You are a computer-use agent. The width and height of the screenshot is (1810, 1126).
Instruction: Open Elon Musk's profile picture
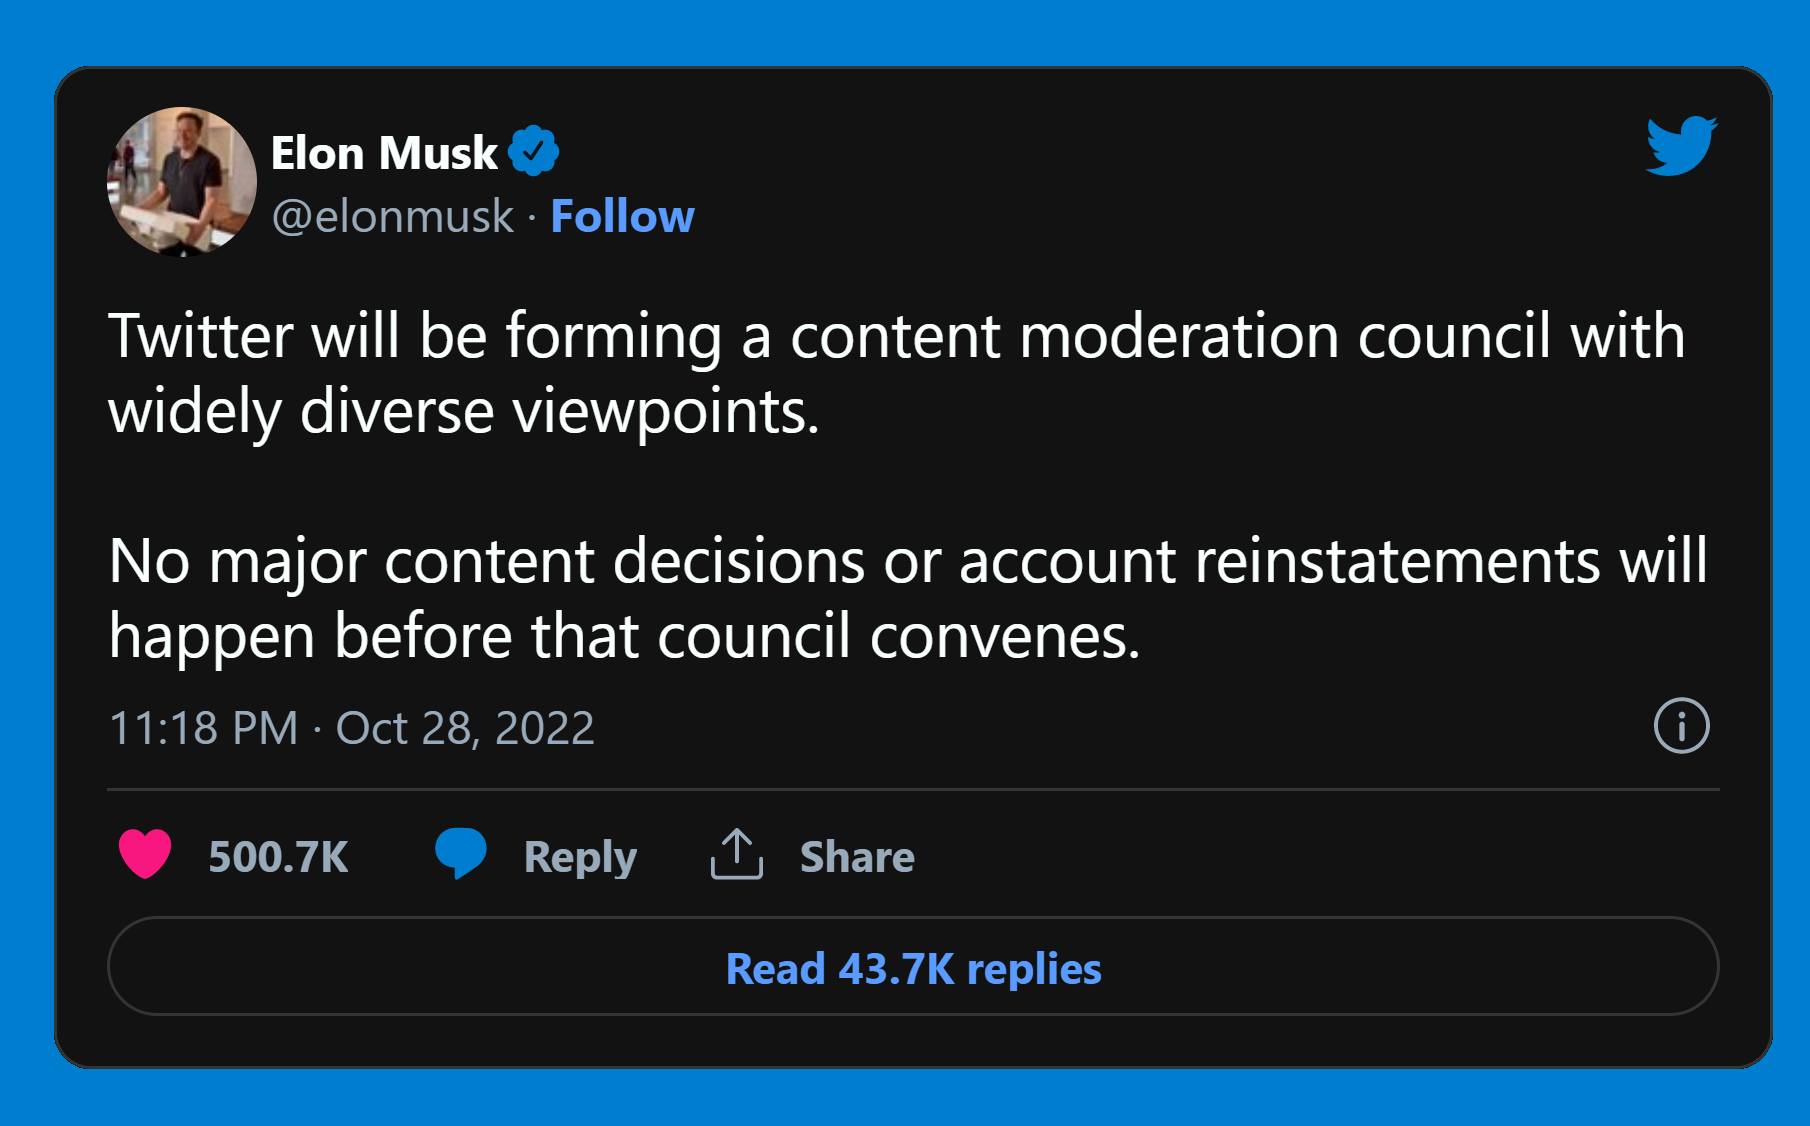tap(182, 182)
